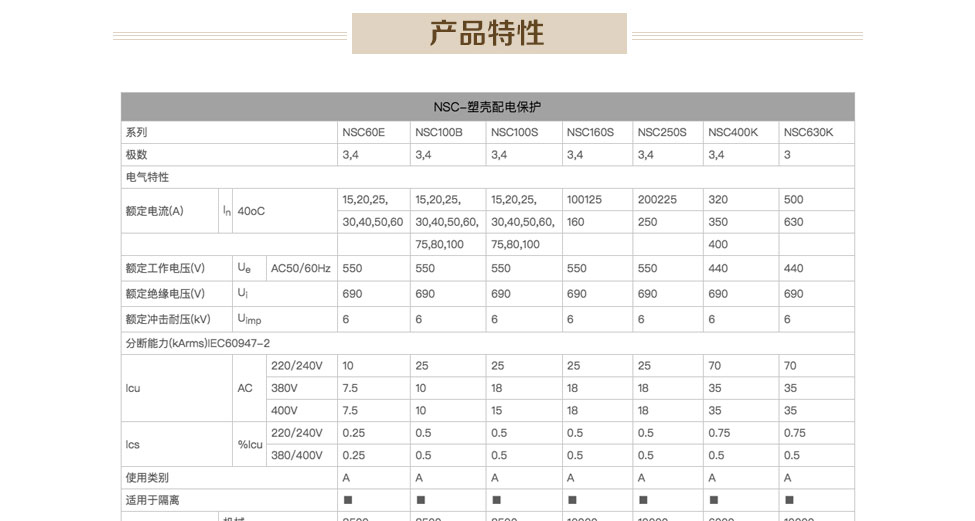Click the isolation square marker under NSC630K
Image resolution: width=975 pixels, height=521 pixels.
789,499
